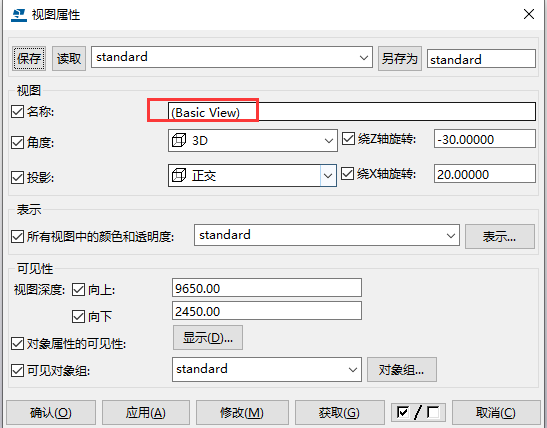The height and width of the screenshot is (428, 547).
Task: Click the downward depth field 2450.00
Action: [267, 311]
